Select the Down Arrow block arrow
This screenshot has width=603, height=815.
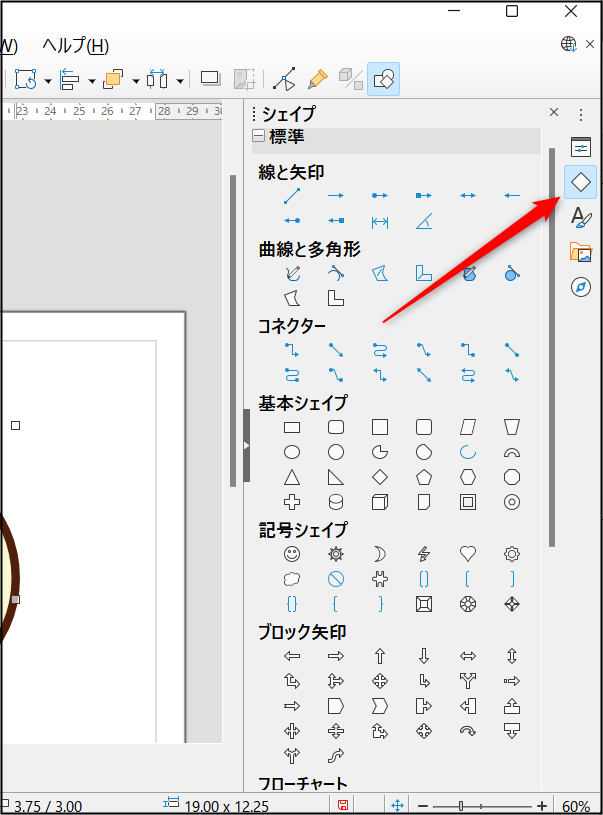click(x=424, y=656)
